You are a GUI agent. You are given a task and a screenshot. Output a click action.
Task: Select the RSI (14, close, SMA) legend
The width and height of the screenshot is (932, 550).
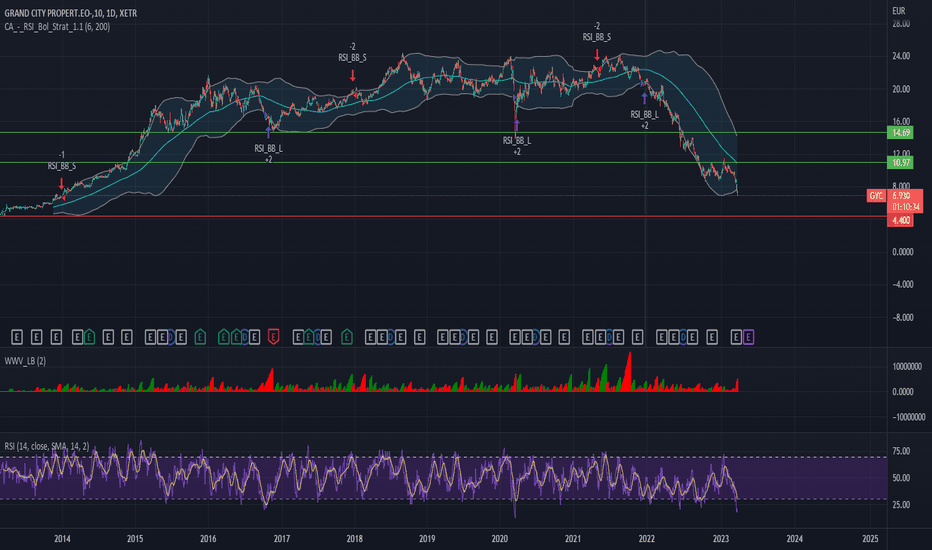point(47,446)
